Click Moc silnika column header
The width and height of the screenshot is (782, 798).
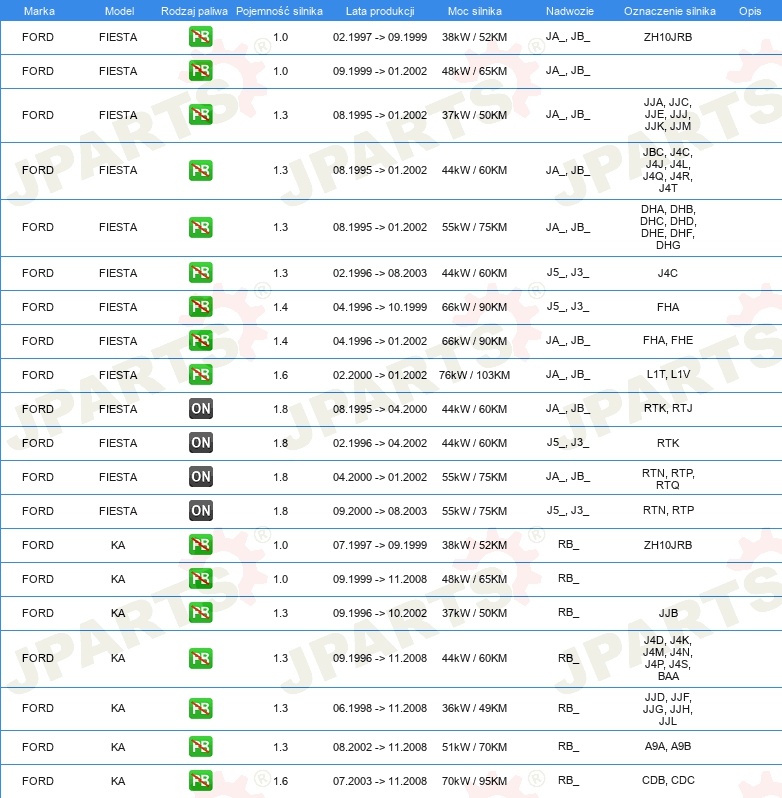click(x=475, y=11)
